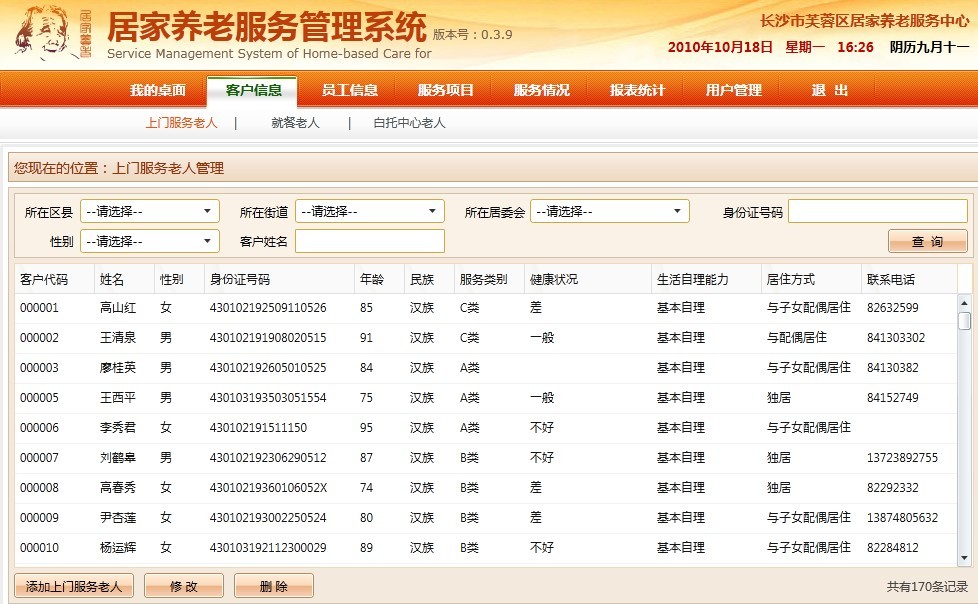This screenshot has width=978, height=604.
Task: Open the 报表统计 menu
Action: (636, 90)
